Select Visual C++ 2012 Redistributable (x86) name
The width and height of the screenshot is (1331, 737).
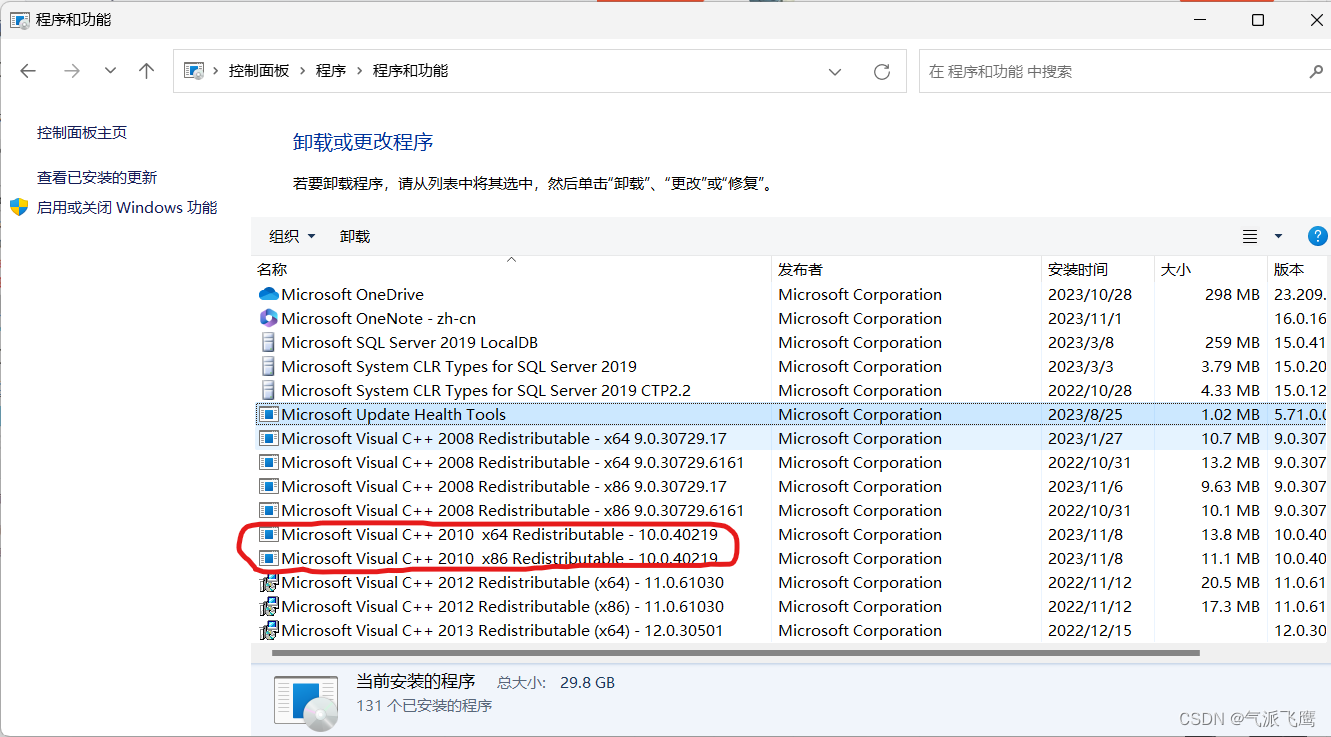coord(502,606)
